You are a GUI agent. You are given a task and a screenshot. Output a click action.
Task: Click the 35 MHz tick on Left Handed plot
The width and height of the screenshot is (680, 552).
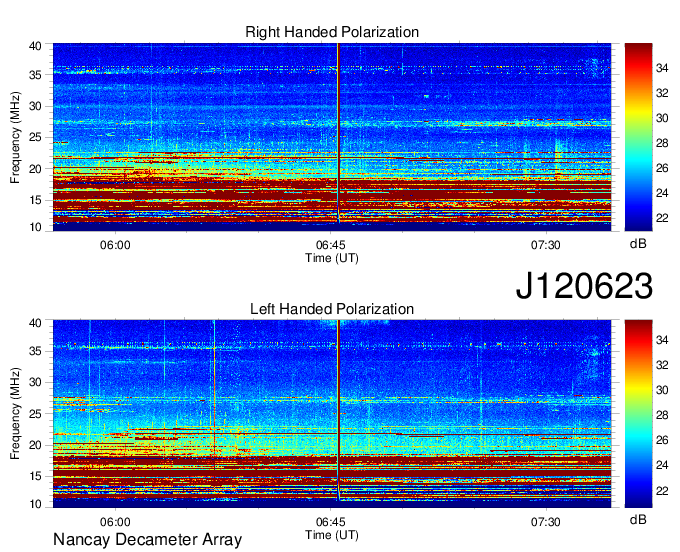(35, 351)
